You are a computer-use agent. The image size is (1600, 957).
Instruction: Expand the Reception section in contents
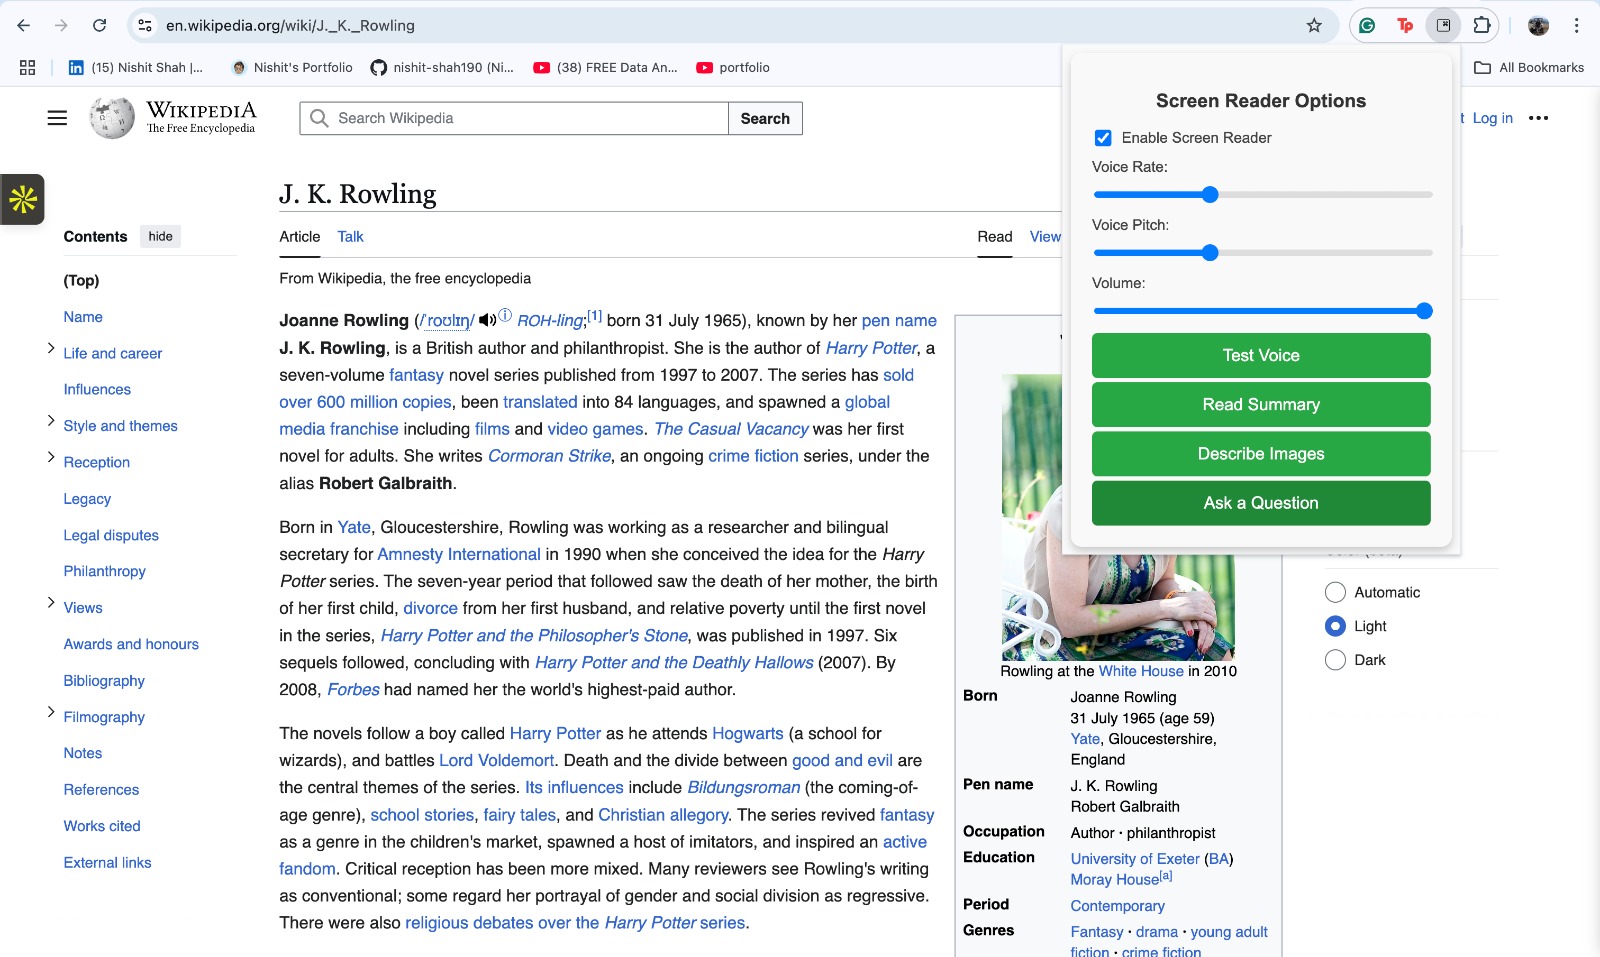tap(51, 457)
